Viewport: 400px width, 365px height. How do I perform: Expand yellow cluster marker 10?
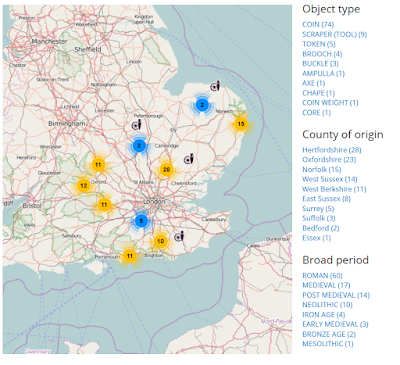pyautogui.click(x=160, y=241)
